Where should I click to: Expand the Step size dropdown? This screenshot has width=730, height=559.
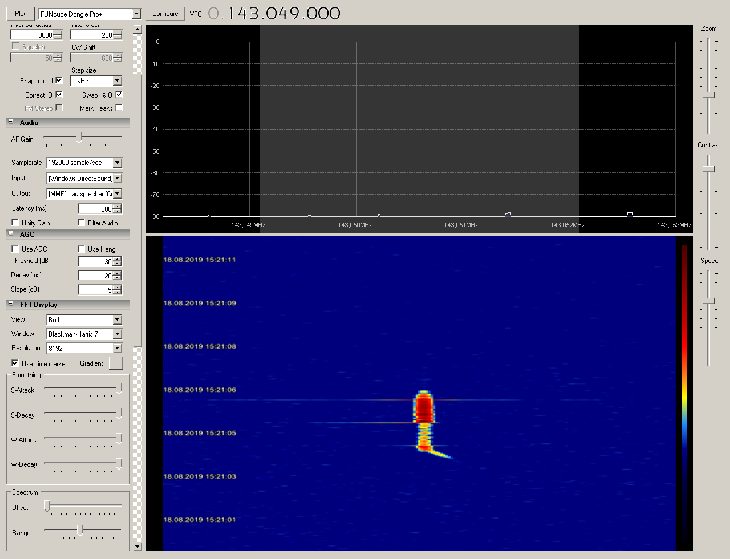click(x=117, y=80)
